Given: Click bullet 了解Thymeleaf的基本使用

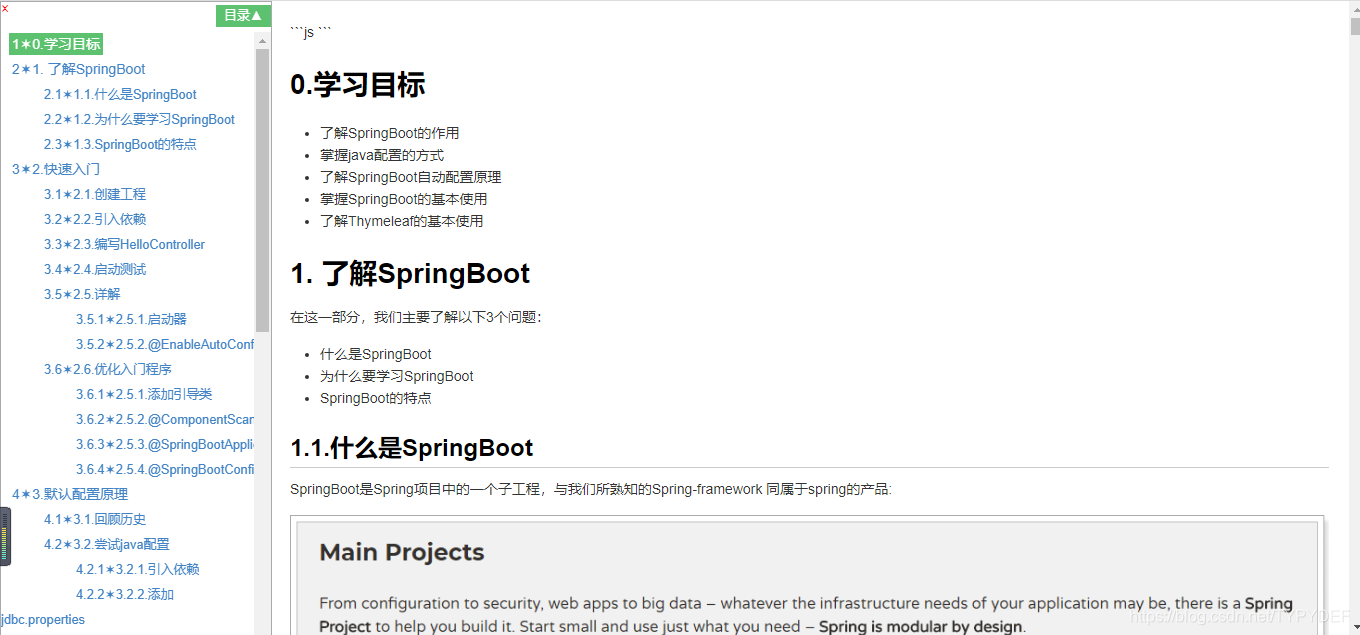Looking at the screenshot, I should 402,221.
